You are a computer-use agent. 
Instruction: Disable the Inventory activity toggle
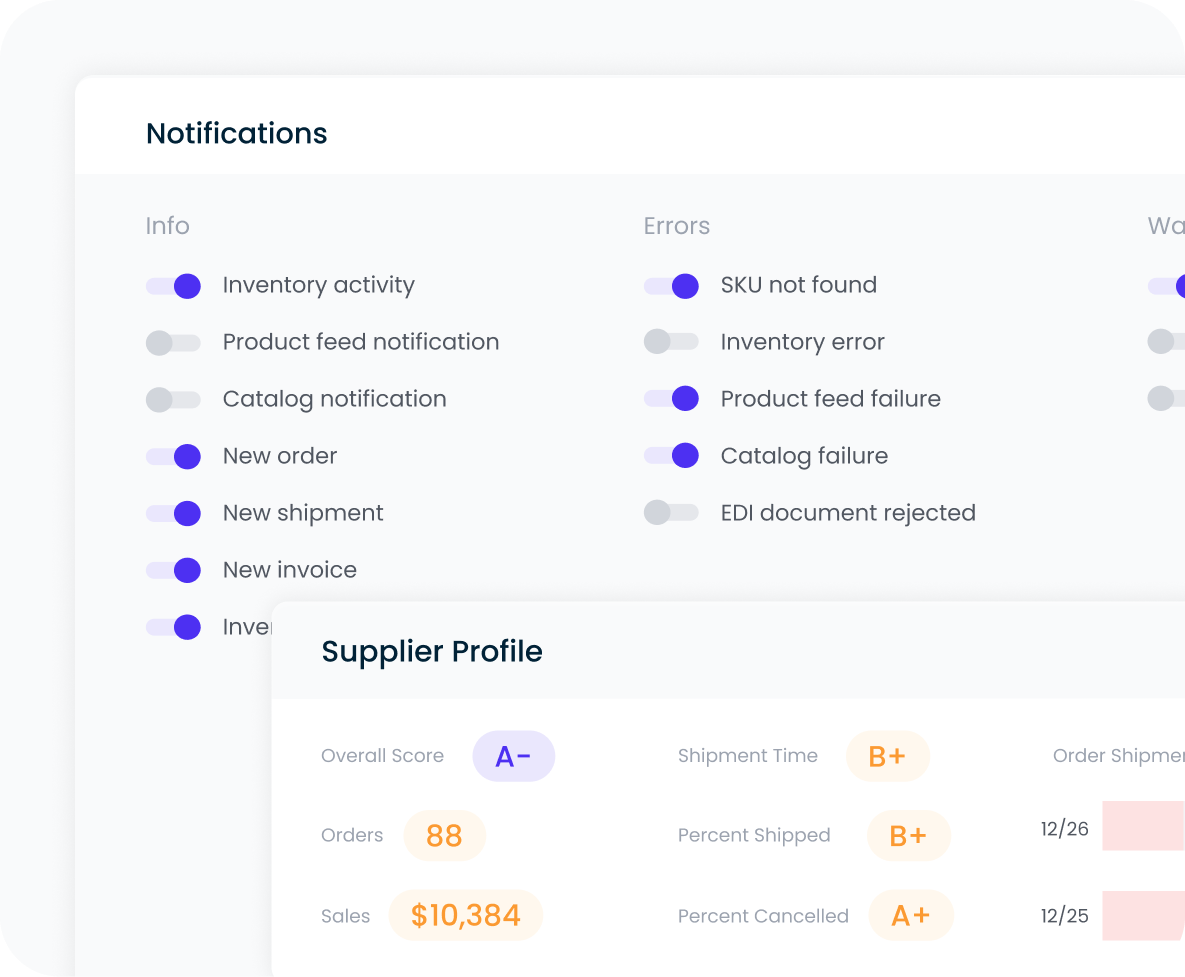point(174,286)
